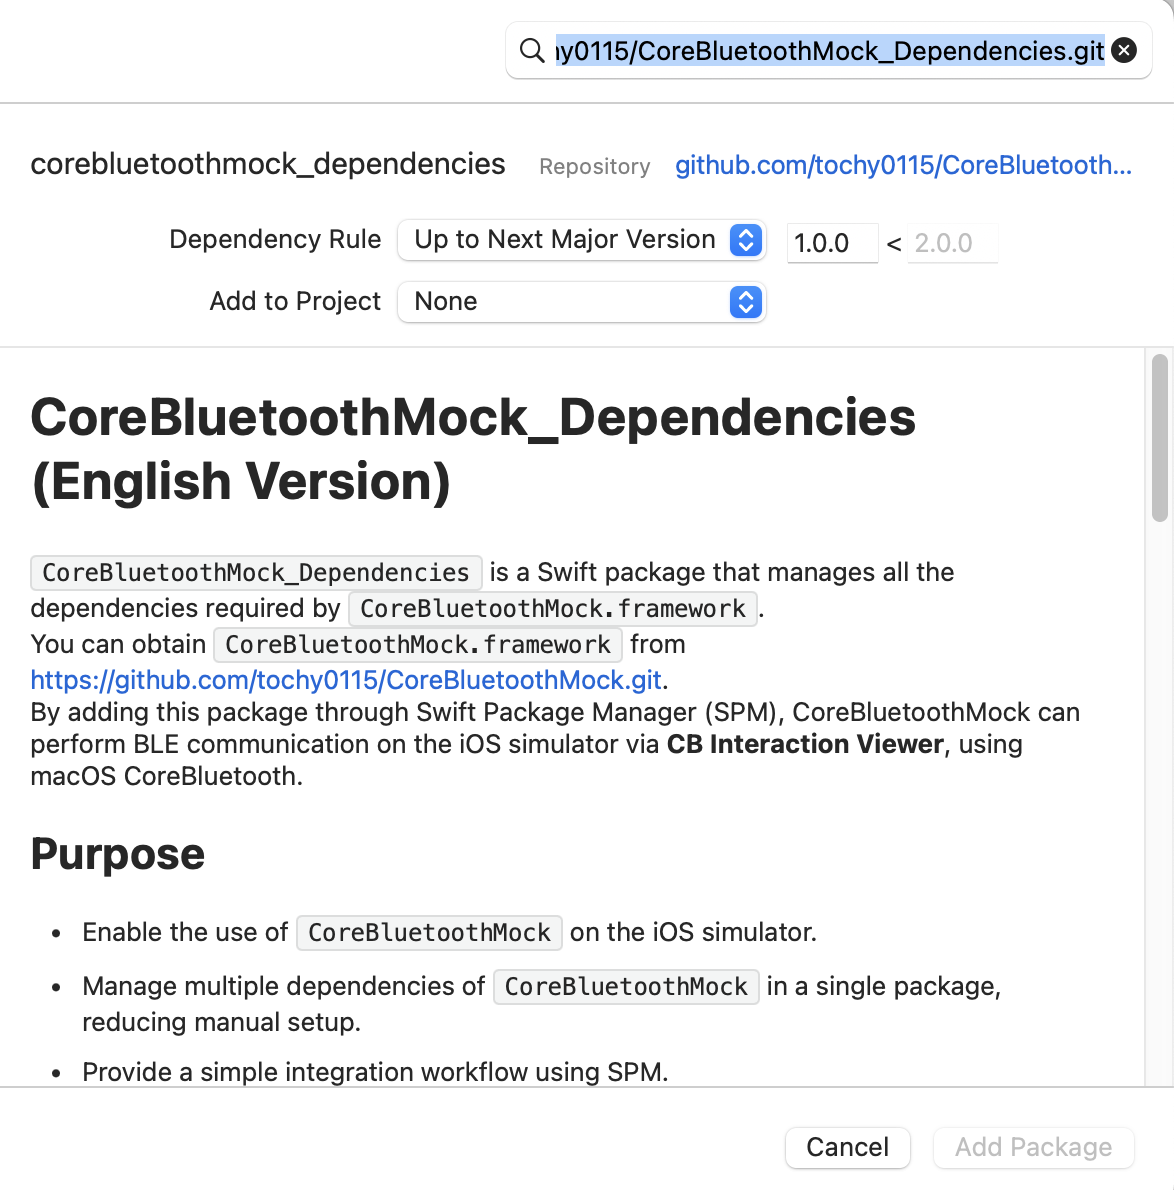This screenshot has width=1174, height=1190.
Task: Click the Dependency Rule label
Action: 275,240
